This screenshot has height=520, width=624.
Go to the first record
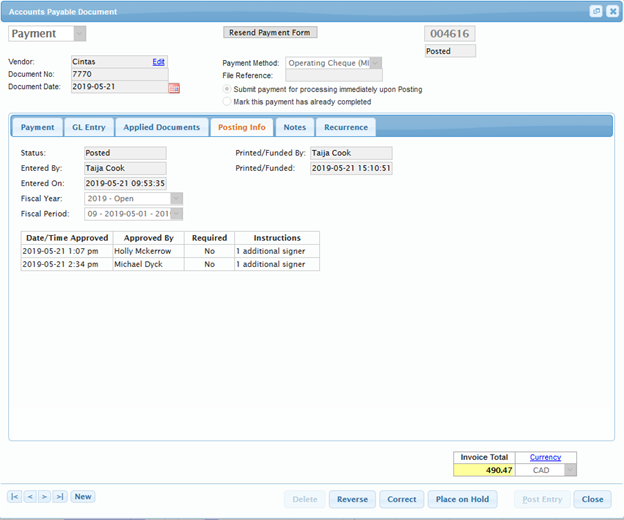(x=15, y=496)
